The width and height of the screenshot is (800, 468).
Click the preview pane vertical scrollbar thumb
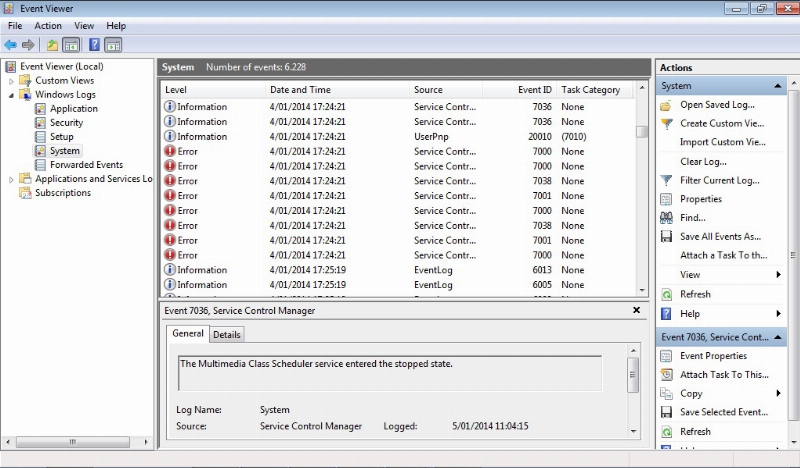633,375
